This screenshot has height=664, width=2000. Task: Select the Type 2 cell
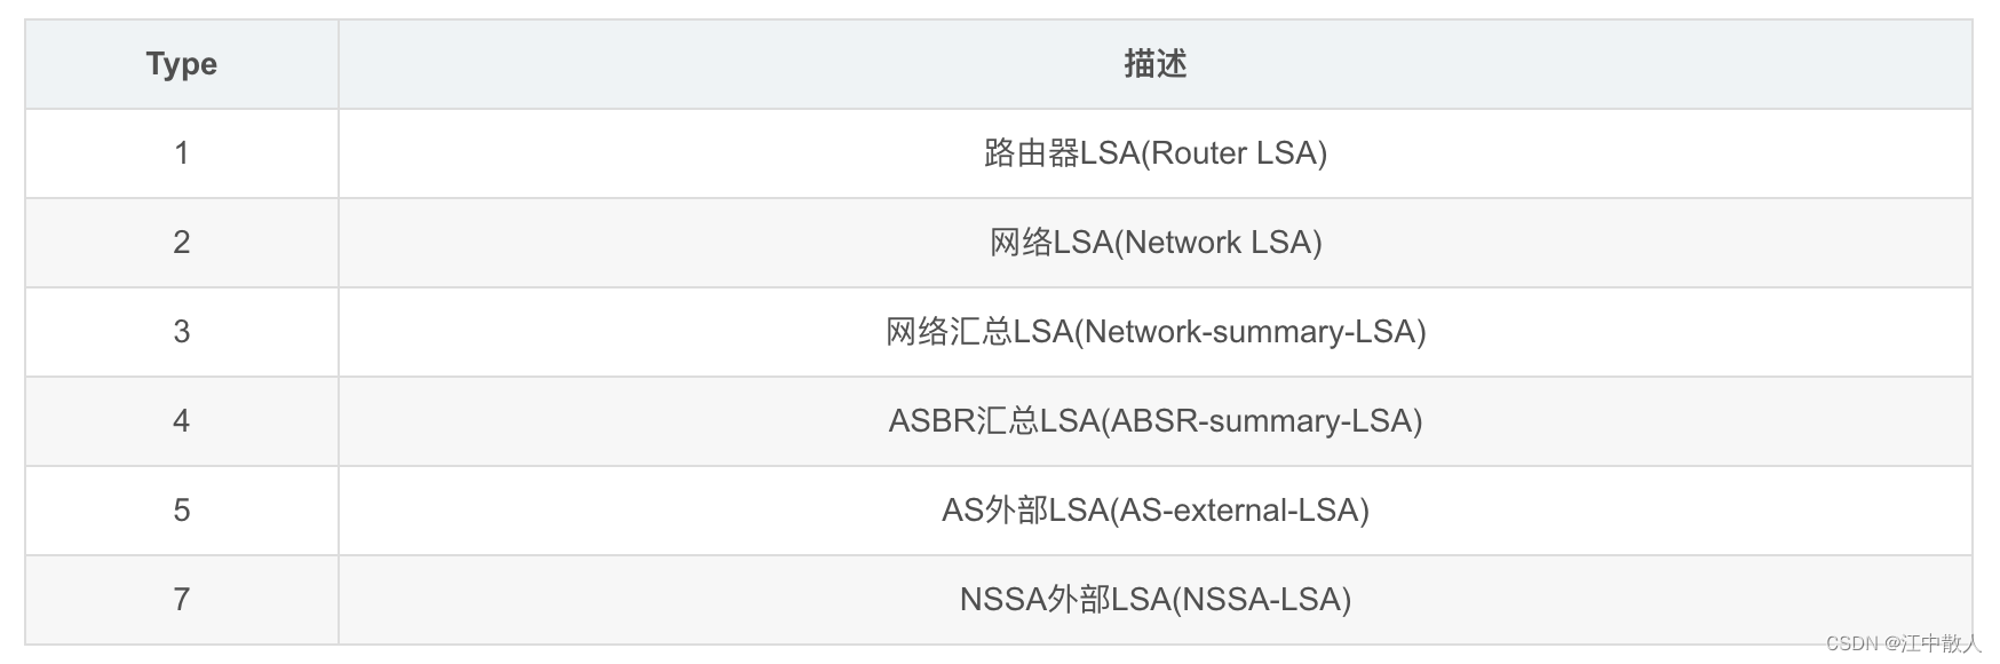[x=181, y=242]
